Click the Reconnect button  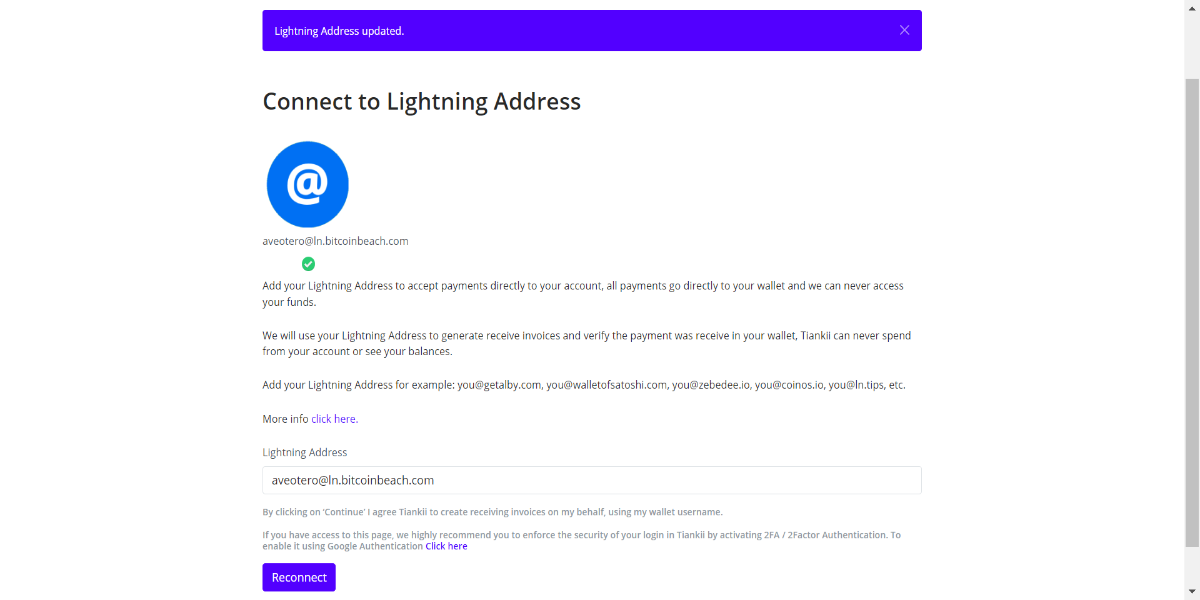click(299, 577)
